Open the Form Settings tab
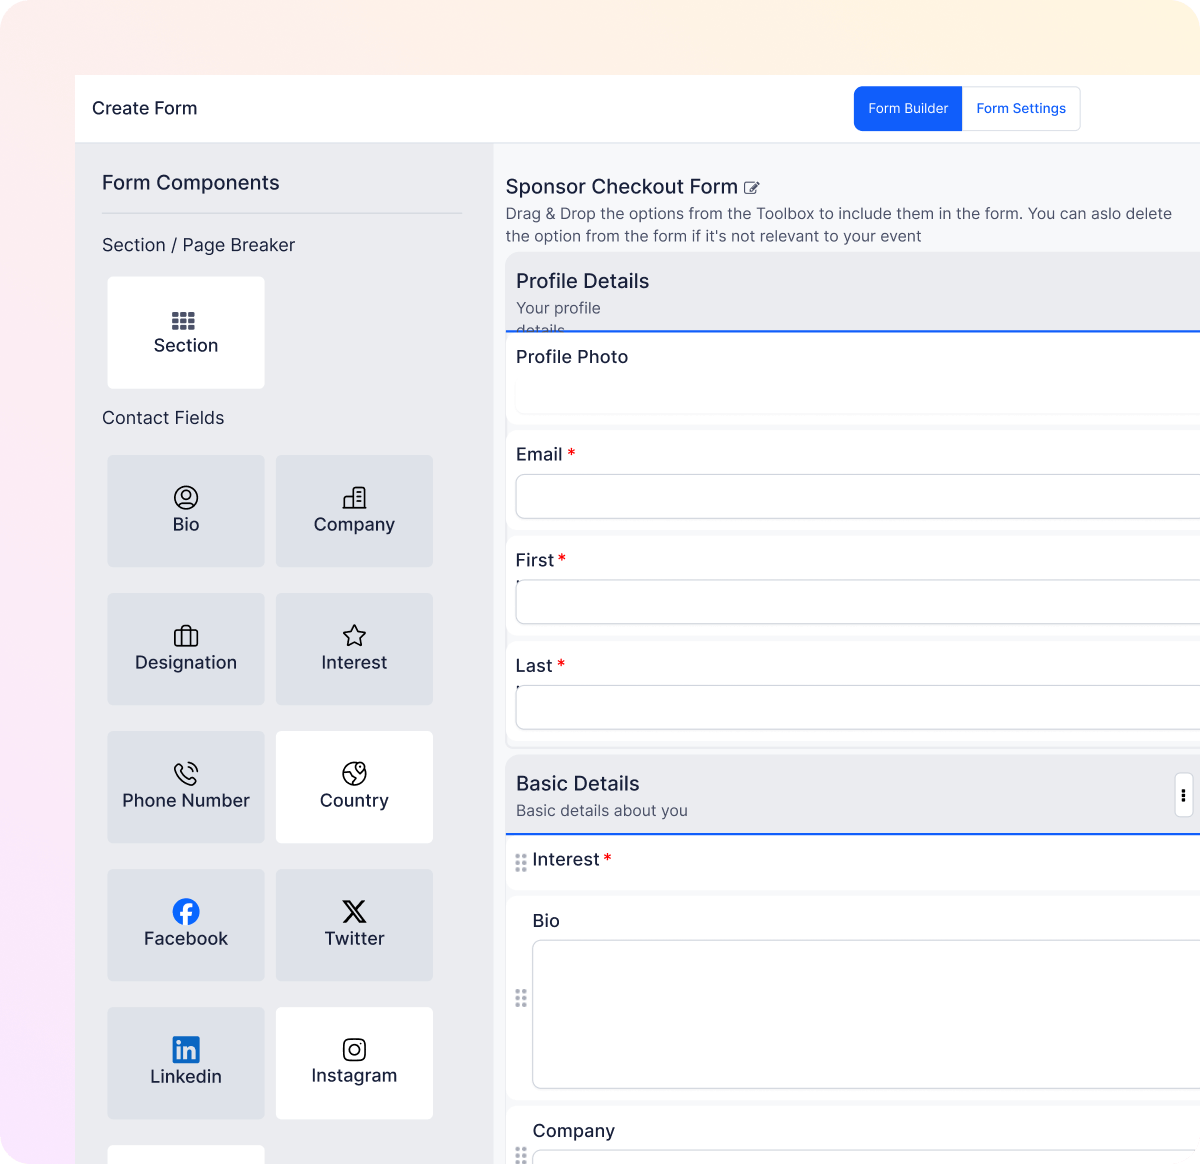 (1021, 109)
